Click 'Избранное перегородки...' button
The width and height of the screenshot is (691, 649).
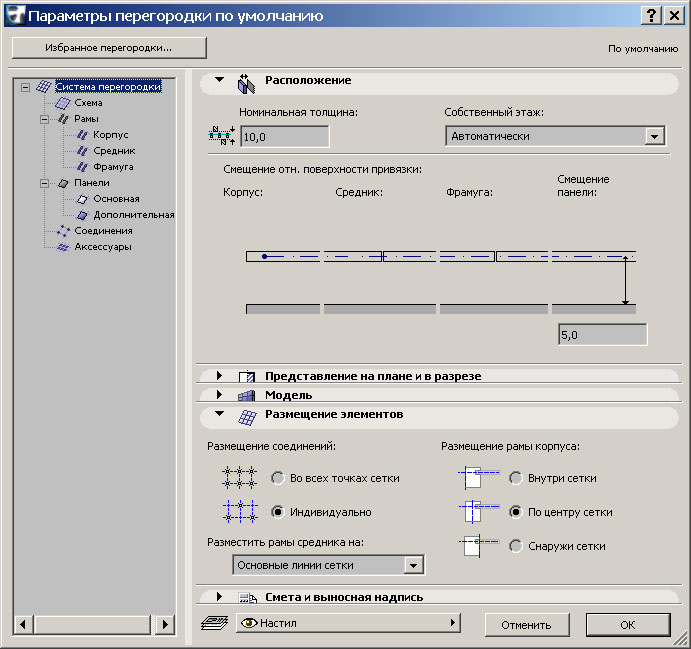pos(109,47)
